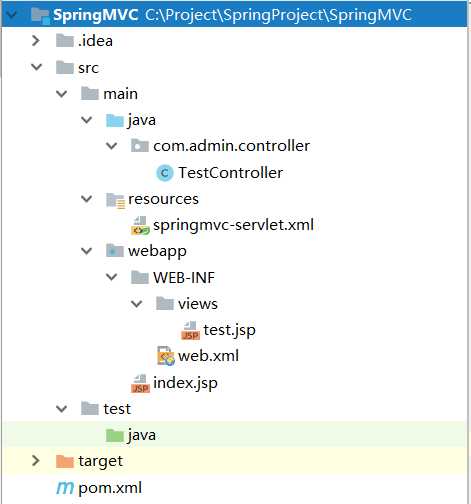
Task: Select the .idea row label
Action: point(95,41)
